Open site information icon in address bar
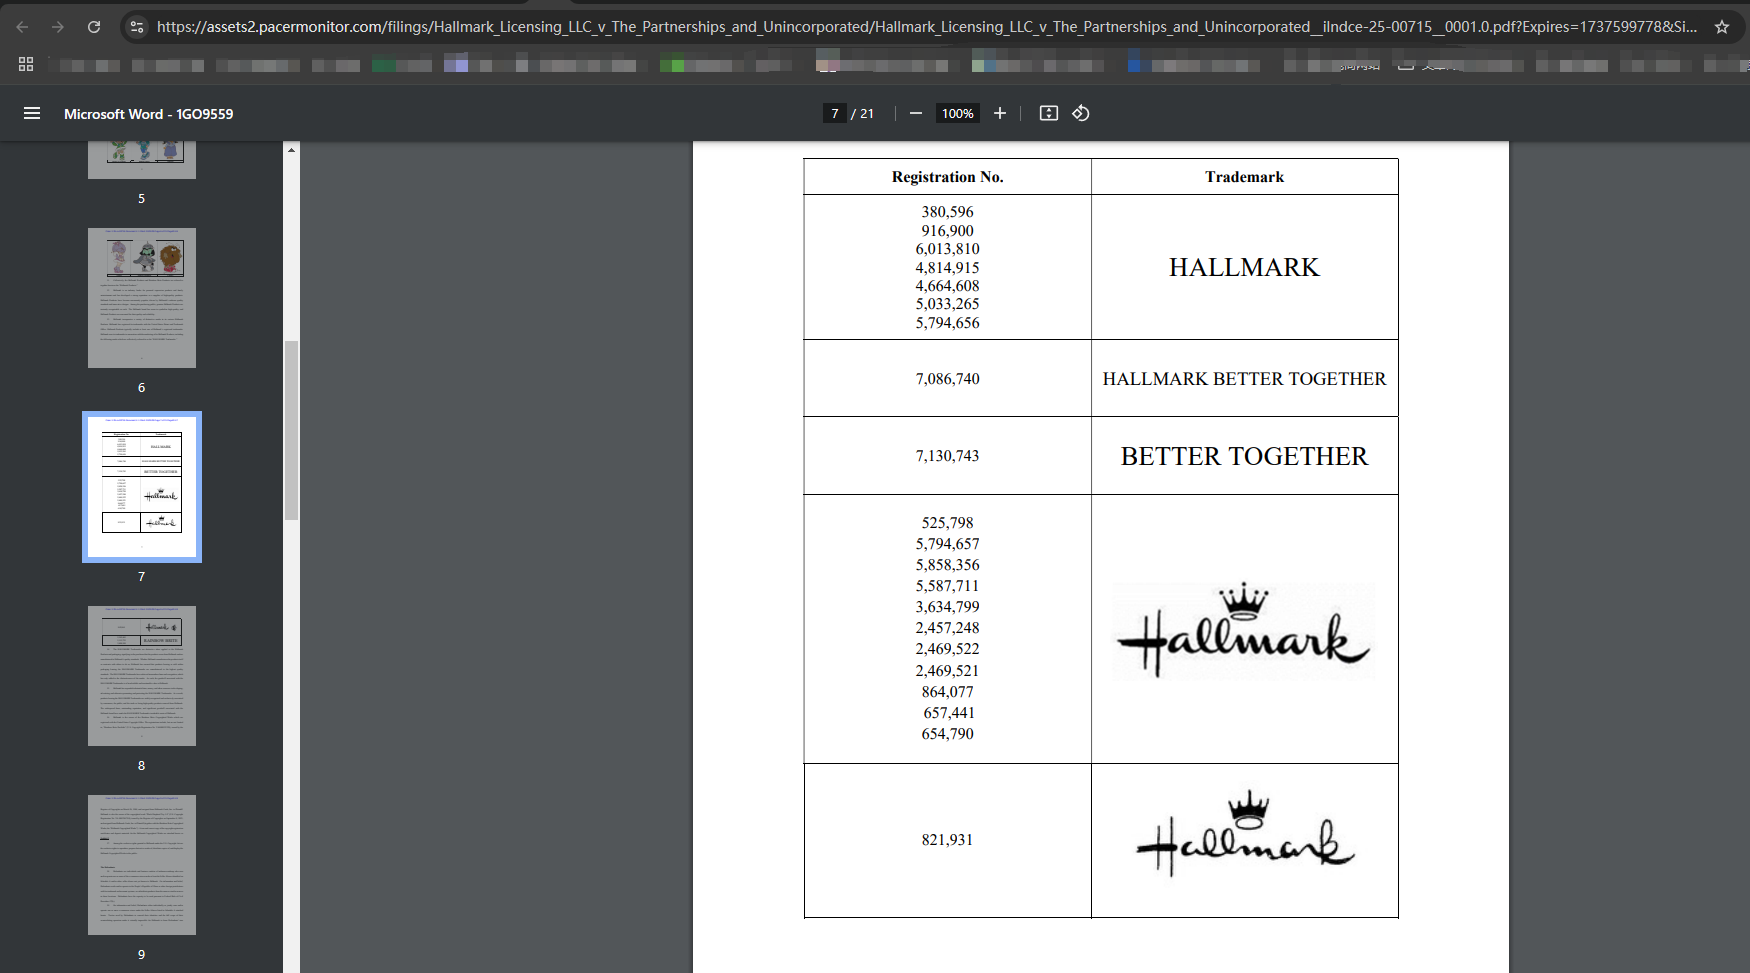 click(x=137, y=27)
